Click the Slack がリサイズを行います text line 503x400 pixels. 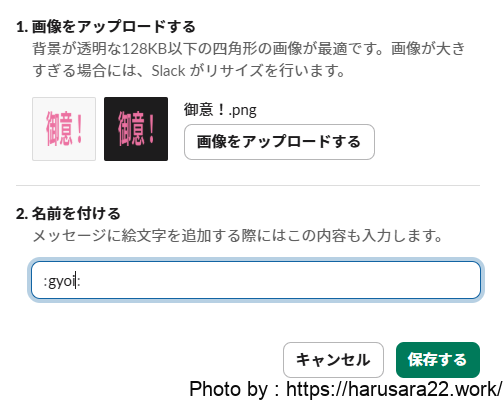pyautogui.click(x=189, y=71)
